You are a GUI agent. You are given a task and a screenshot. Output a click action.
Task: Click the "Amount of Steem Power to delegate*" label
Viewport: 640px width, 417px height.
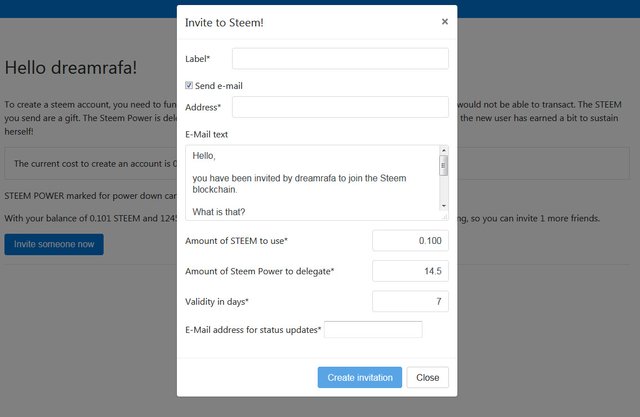tap(260, 271)
